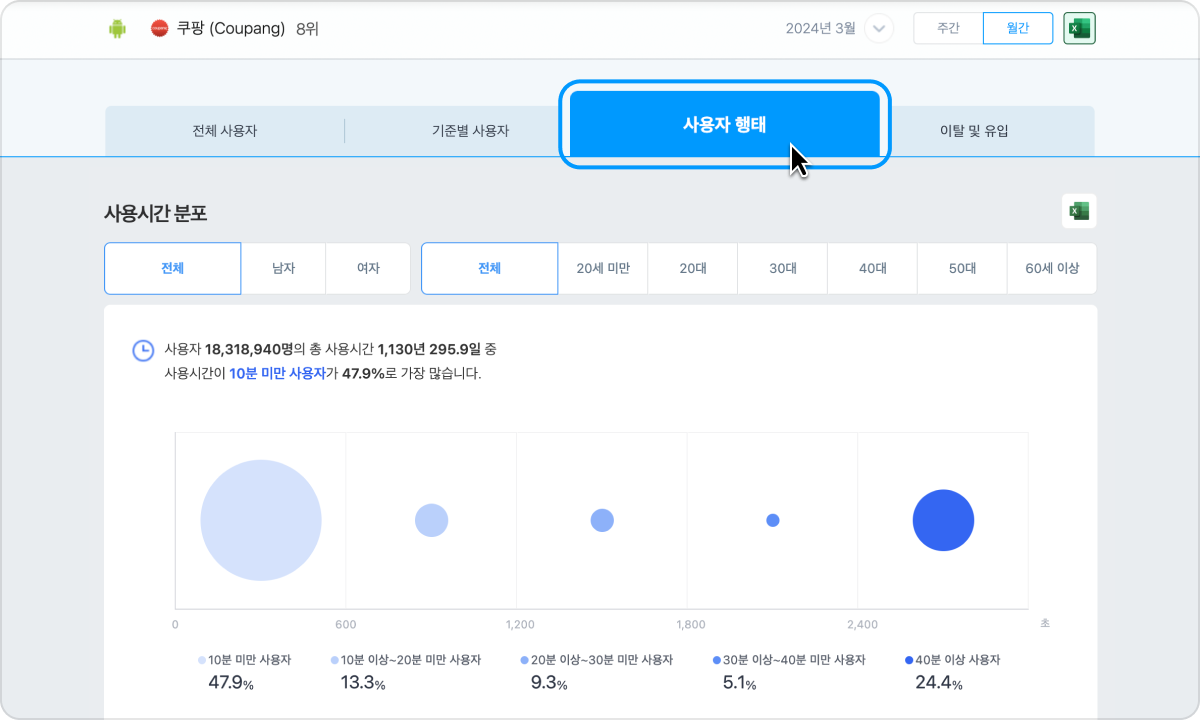Open the 전체 사용자 tab
The height and width of the screenshot is (720, 1200).
click(225, 131)
